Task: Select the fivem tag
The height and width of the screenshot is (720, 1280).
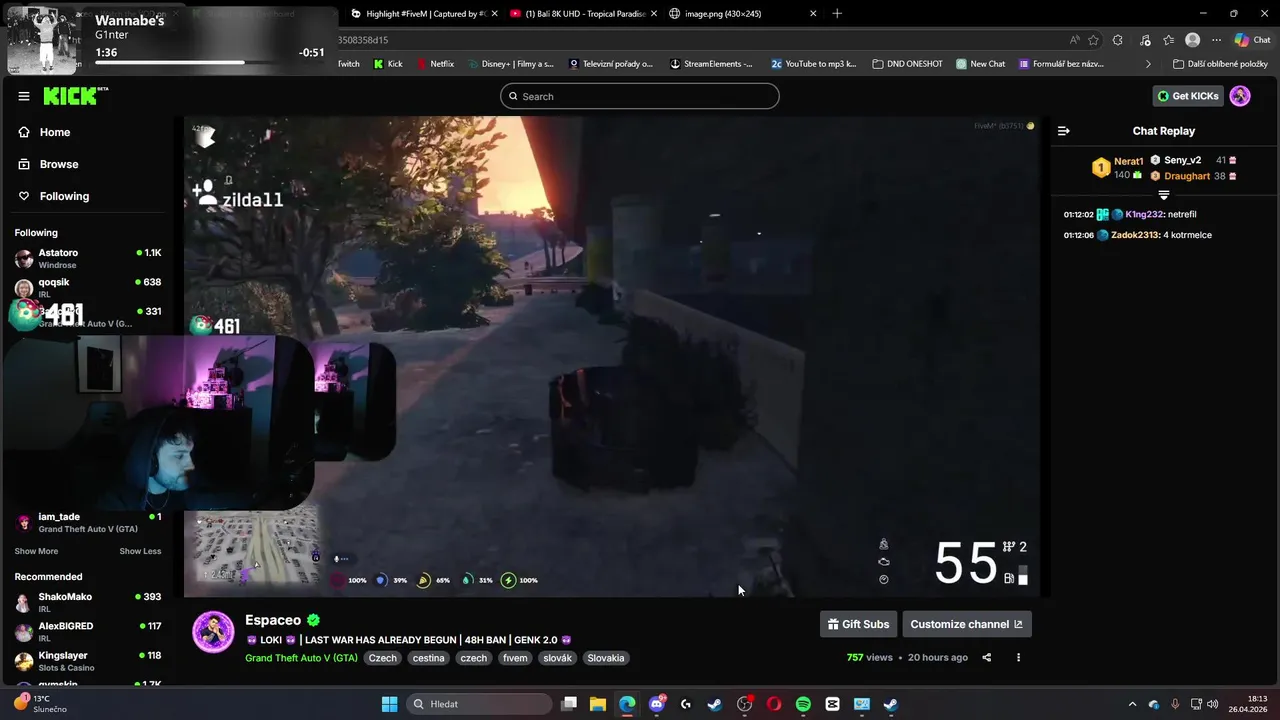Action: click(515, 658)
